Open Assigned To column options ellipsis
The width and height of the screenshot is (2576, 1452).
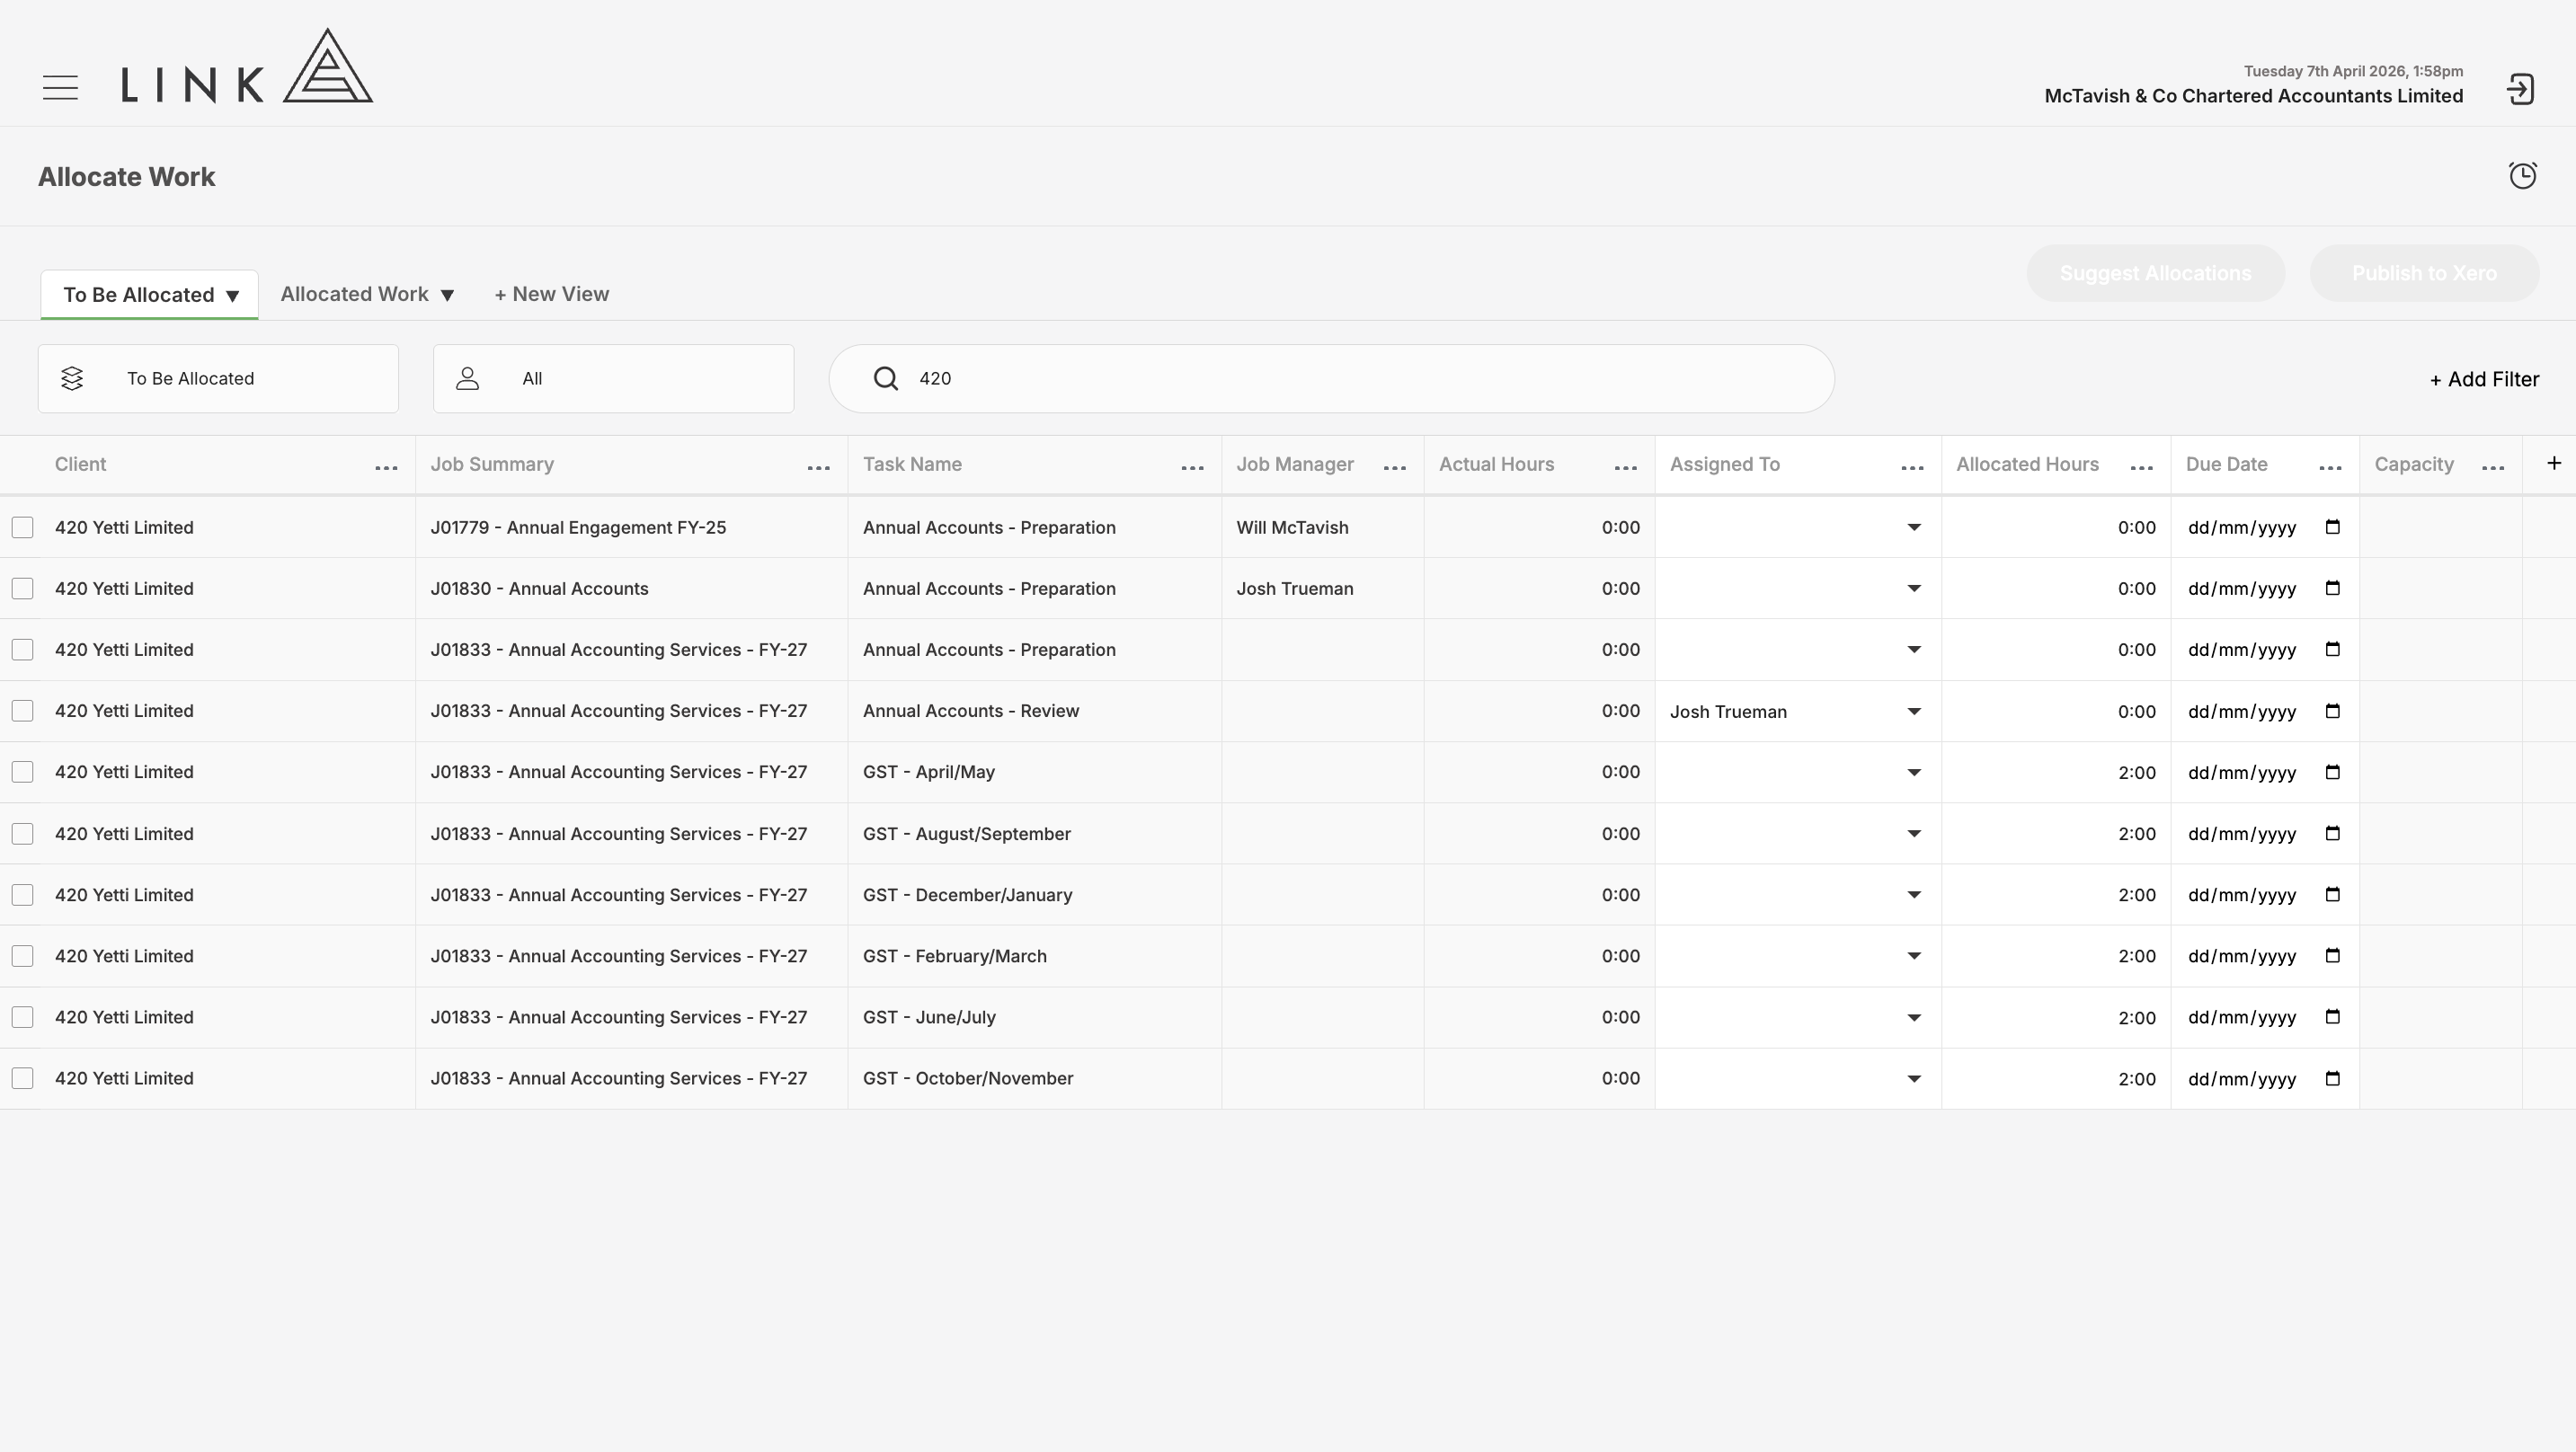tap(1913, 468)
